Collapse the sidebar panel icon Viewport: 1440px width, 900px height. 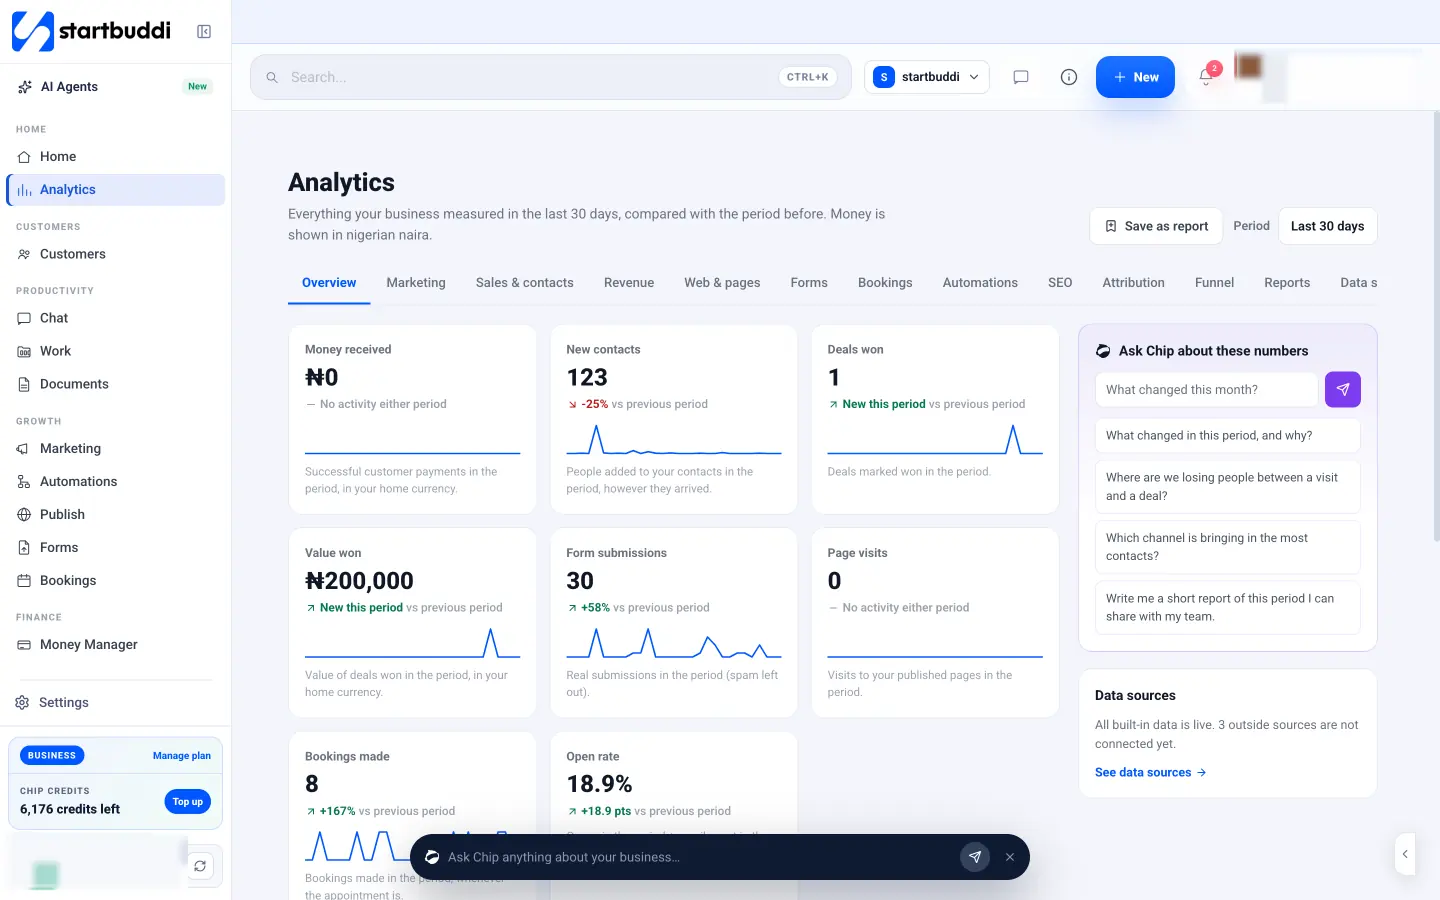204,32
